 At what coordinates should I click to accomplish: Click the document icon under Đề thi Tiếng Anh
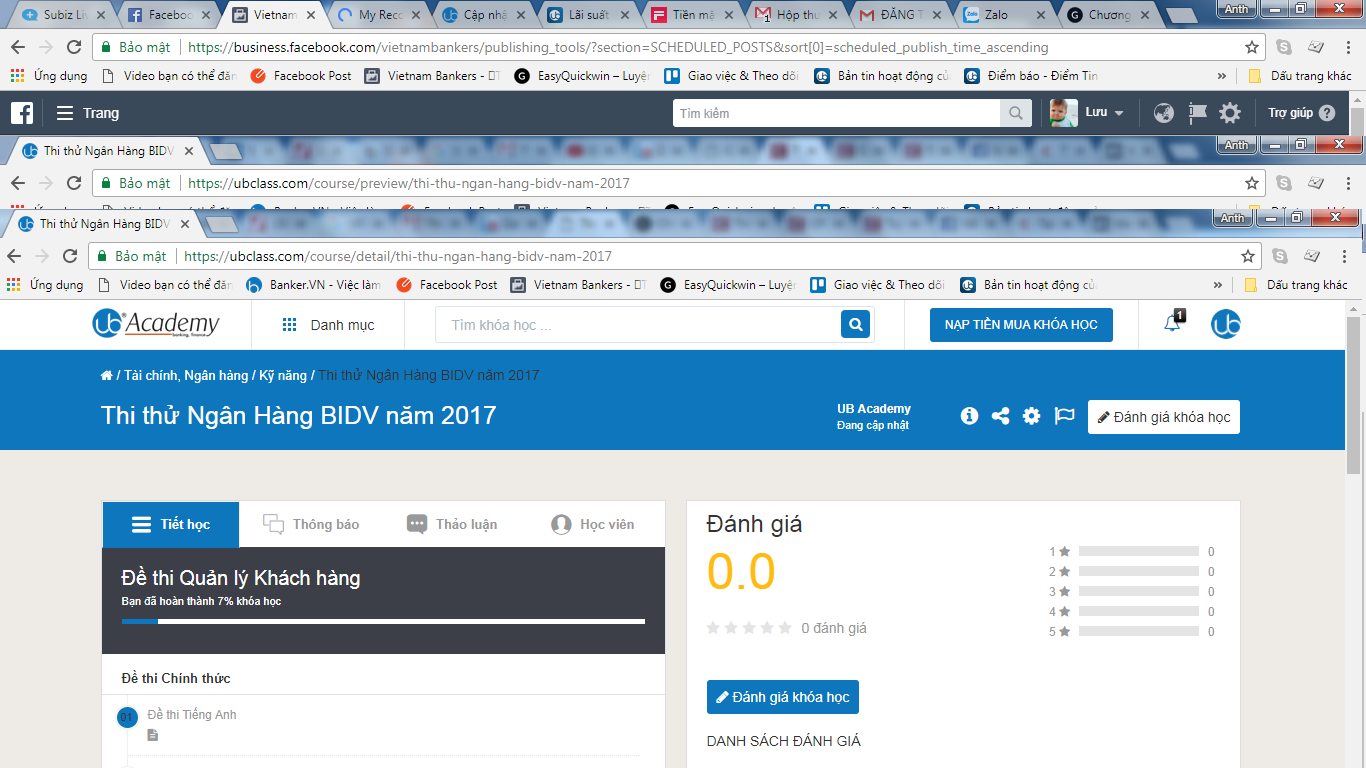(153, 735)
